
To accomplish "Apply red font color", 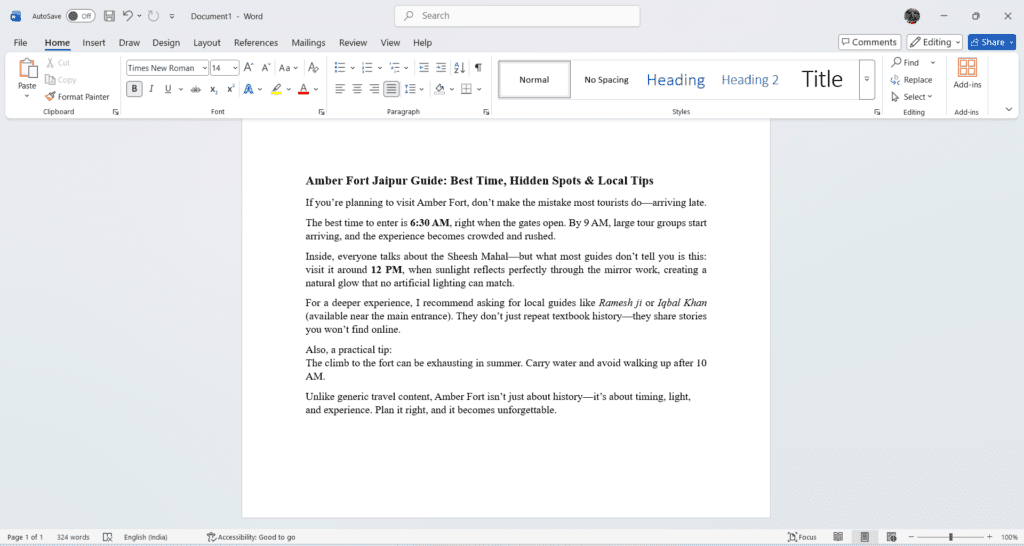I will 303,89.
